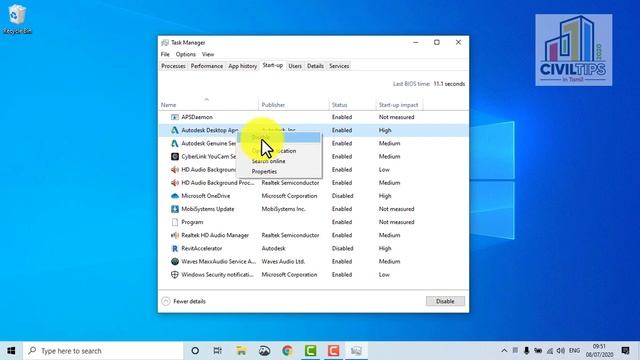Viewport: 640px width, 360px height.
Task: Open the taskbar clock and date
Action: click(599, 351)
